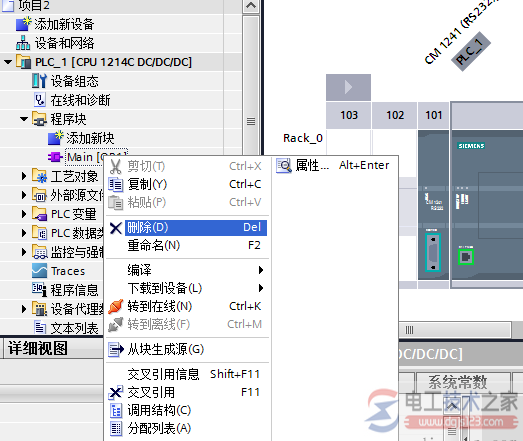Open 属性... from context menu
Screen dimensions: 523x441
[335, 165]
